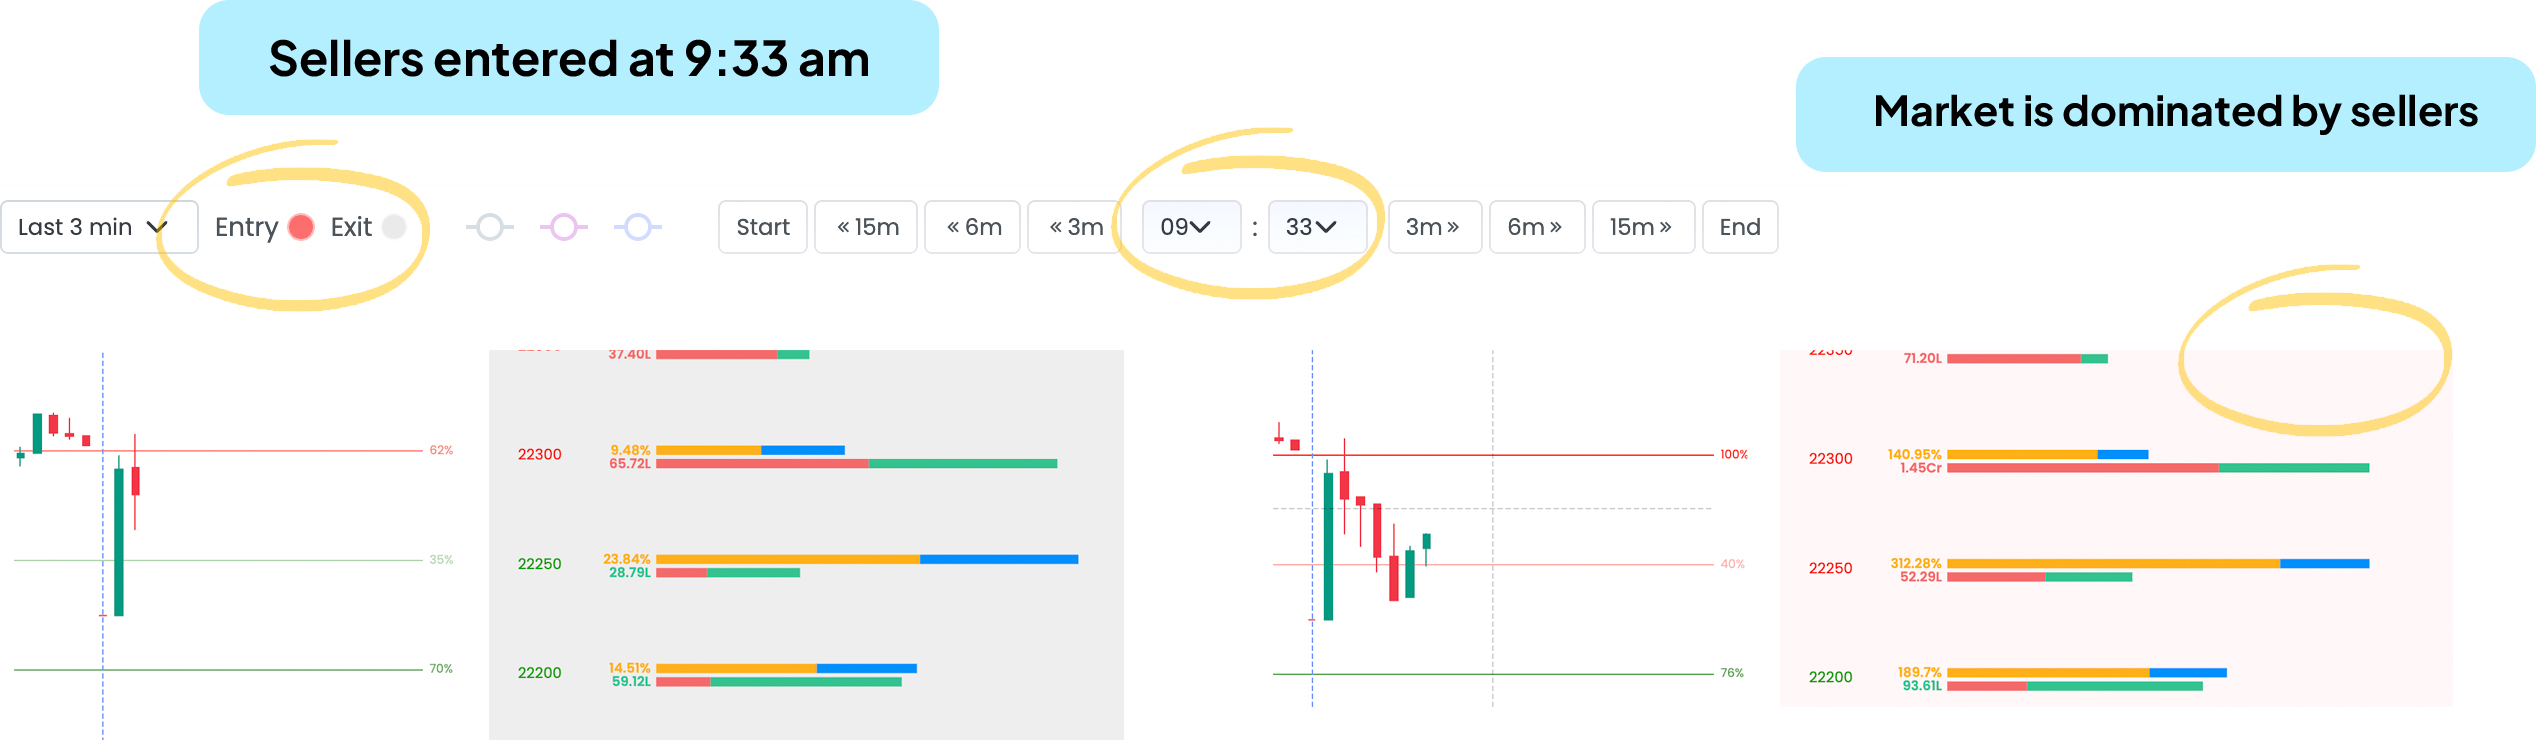Image resolution: width=2536 pixels, height=740 pixels.
Task: Click the blue circle line marker icon
Action: click(x=638, y=227)
